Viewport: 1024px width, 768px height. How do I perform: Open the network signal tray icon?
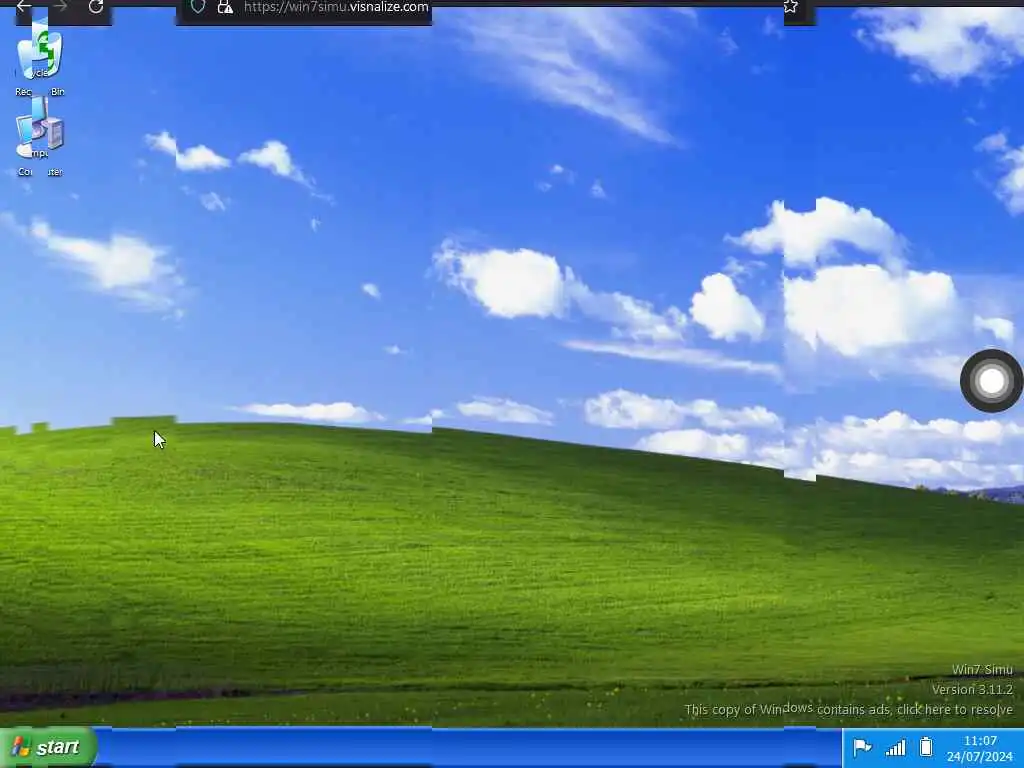(x=895, y=746)
